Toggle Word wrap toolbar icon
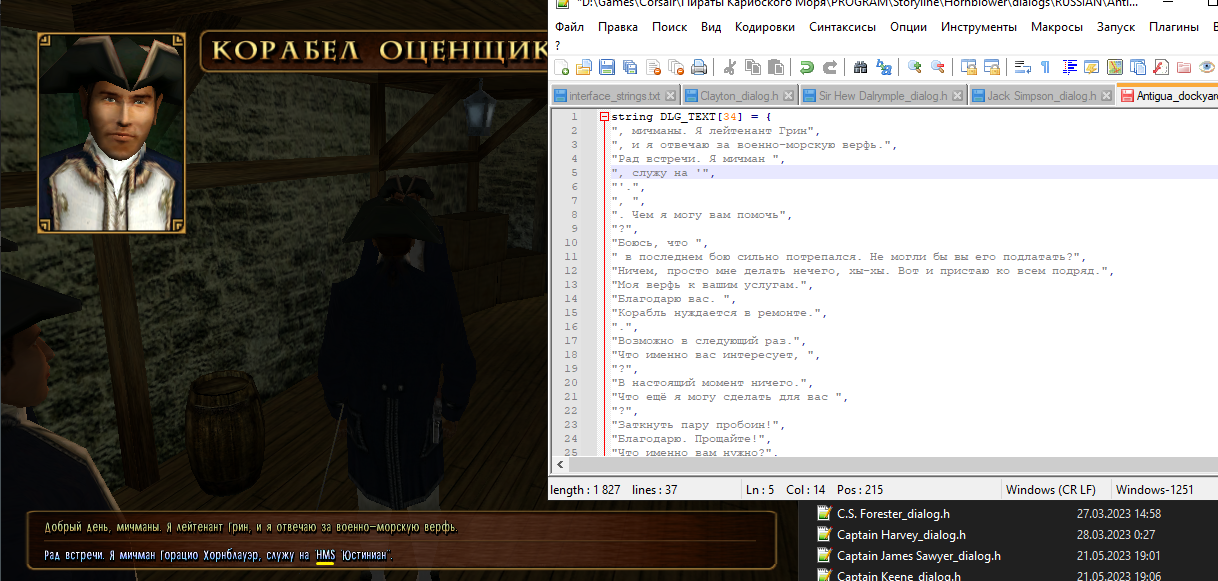Screen dimensions: 1218x581 tap(1022, 68)
